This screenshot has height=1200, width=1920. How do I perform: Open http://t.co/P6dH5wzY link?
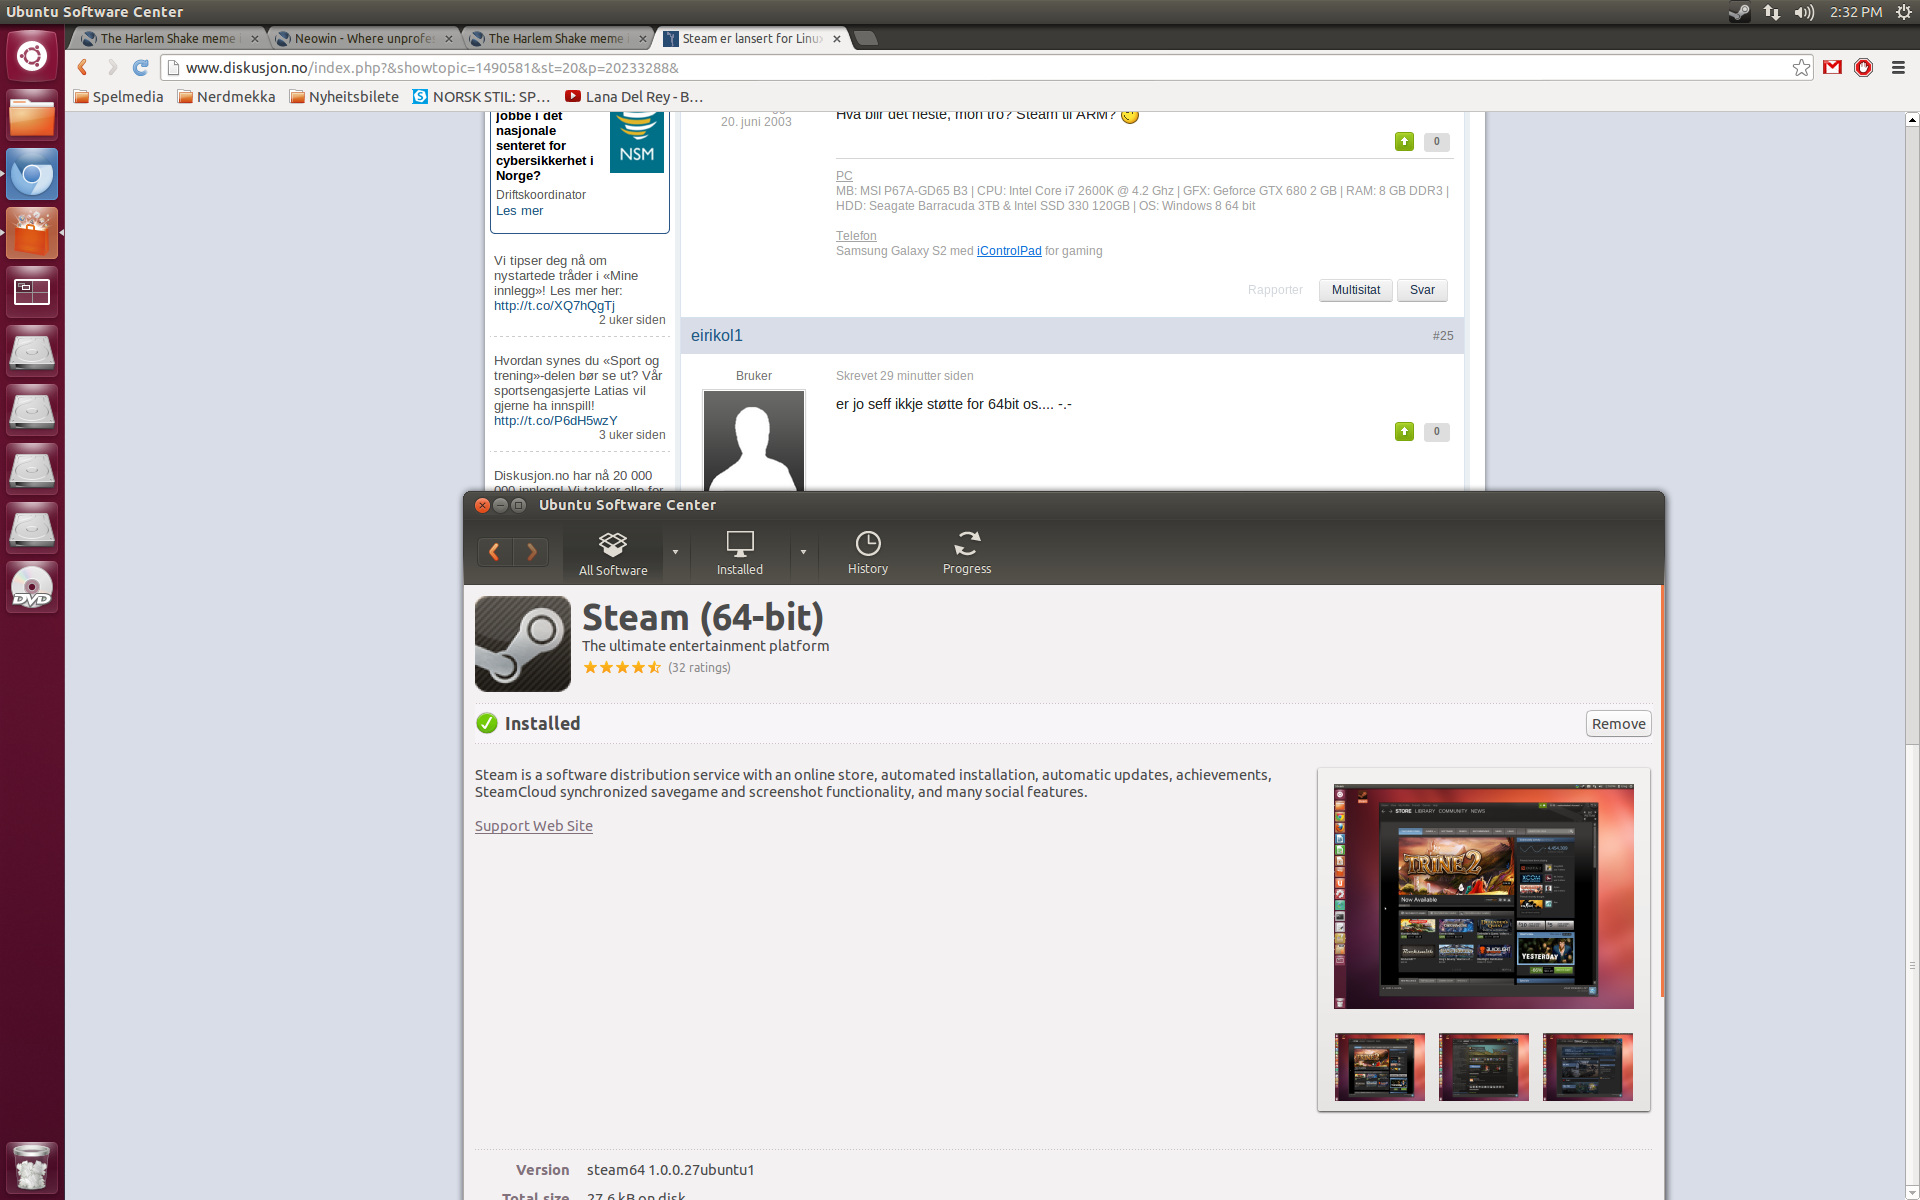tap(556, 421)
